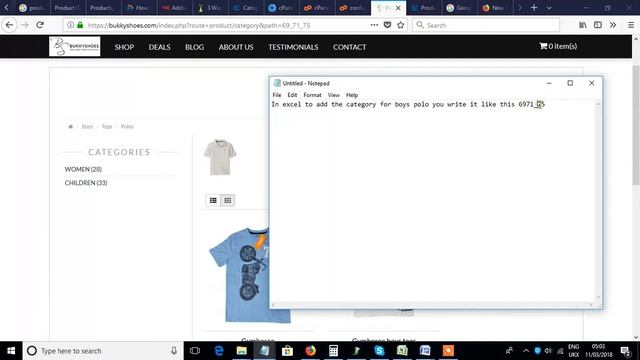Image resolution: width=640 pixels, height=360 pixels.
Task: Click the Firefox forward arrow
Action: (x=25, y=25)
